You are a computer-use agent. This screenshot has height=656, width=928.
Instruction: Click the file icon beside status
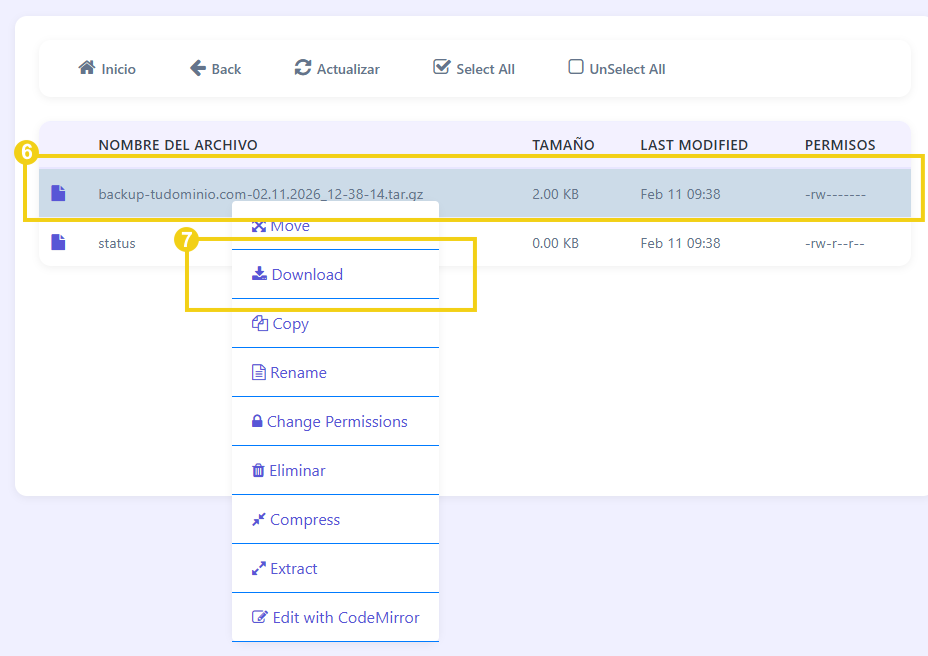pyautogui.click(x=58, y=242)
